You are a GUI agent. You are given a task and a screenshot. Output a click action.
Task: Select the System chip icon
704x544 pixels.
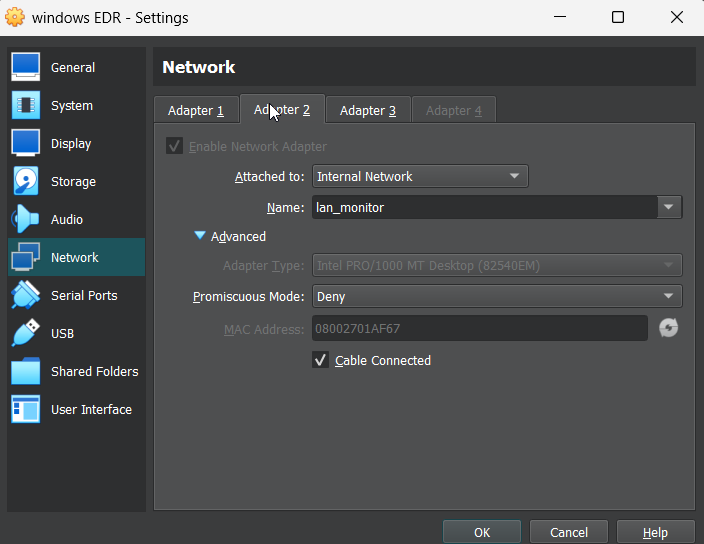(x=26, y=105)
